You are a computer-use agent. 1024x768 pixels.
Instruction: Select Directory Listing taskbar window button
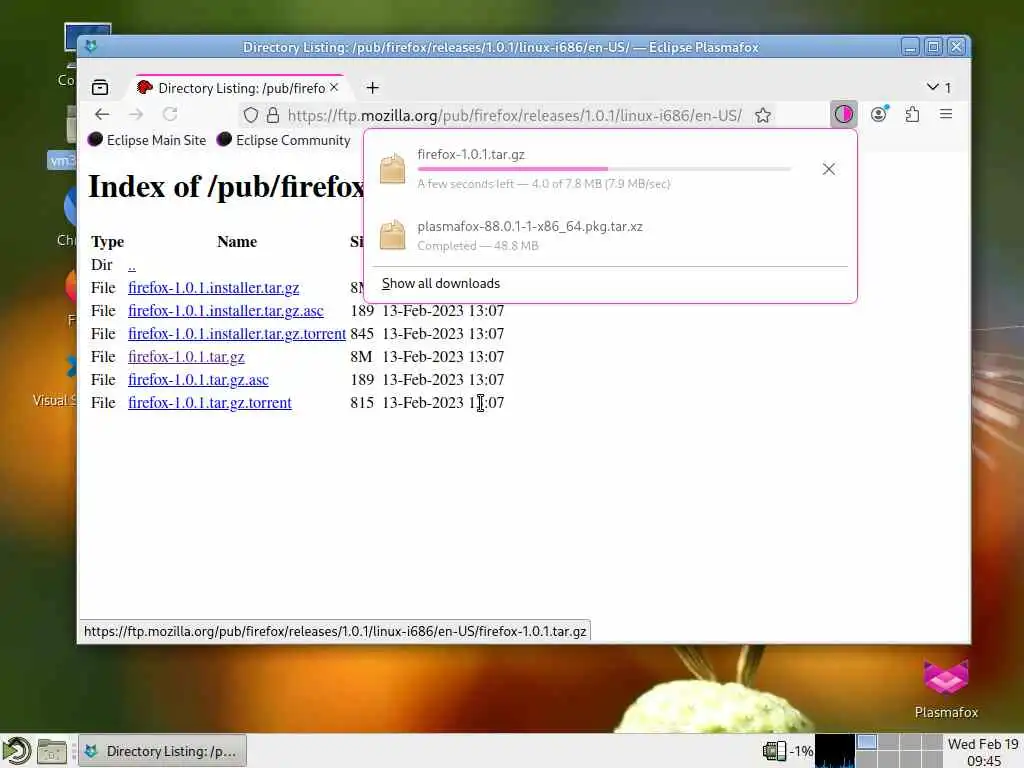click(163, 751)
